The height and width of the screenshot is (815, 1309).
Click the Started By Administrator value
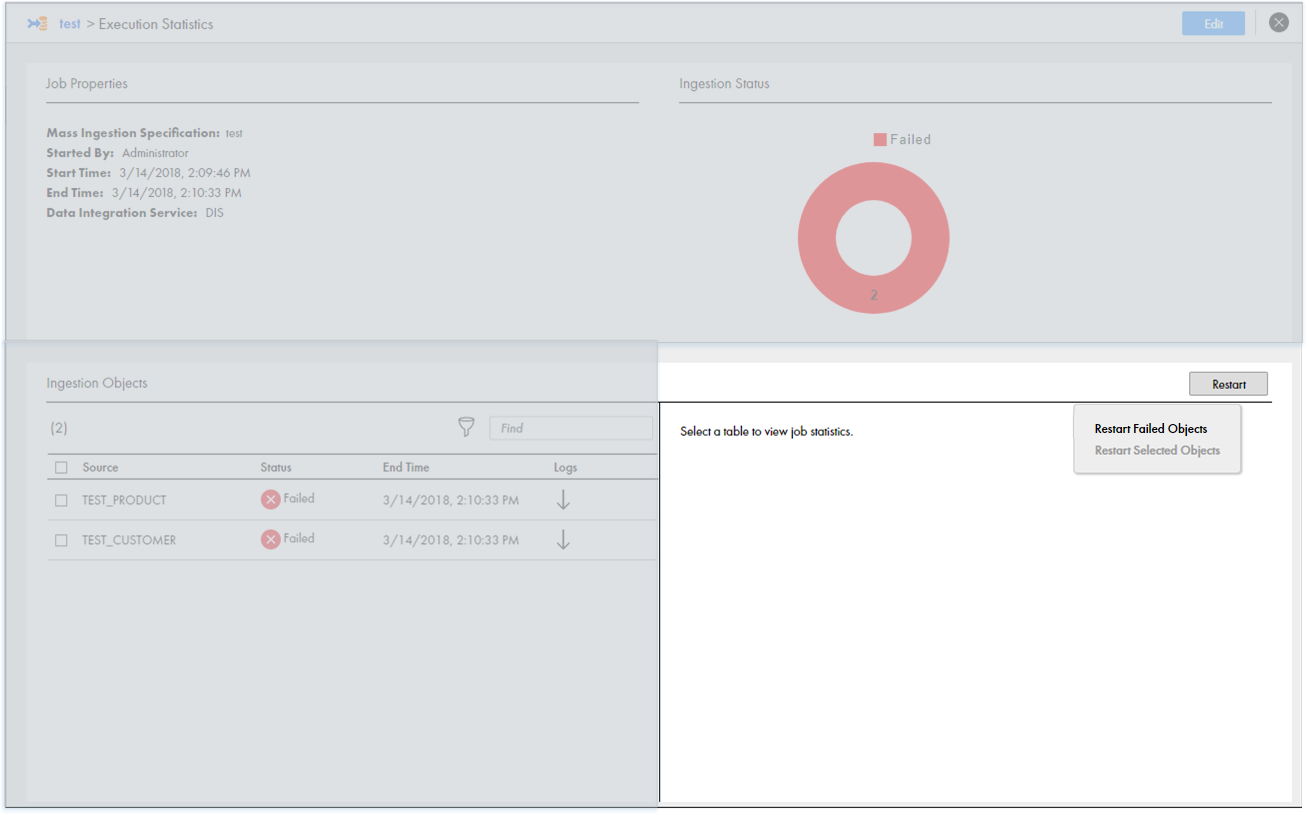[x=155, y=153]
